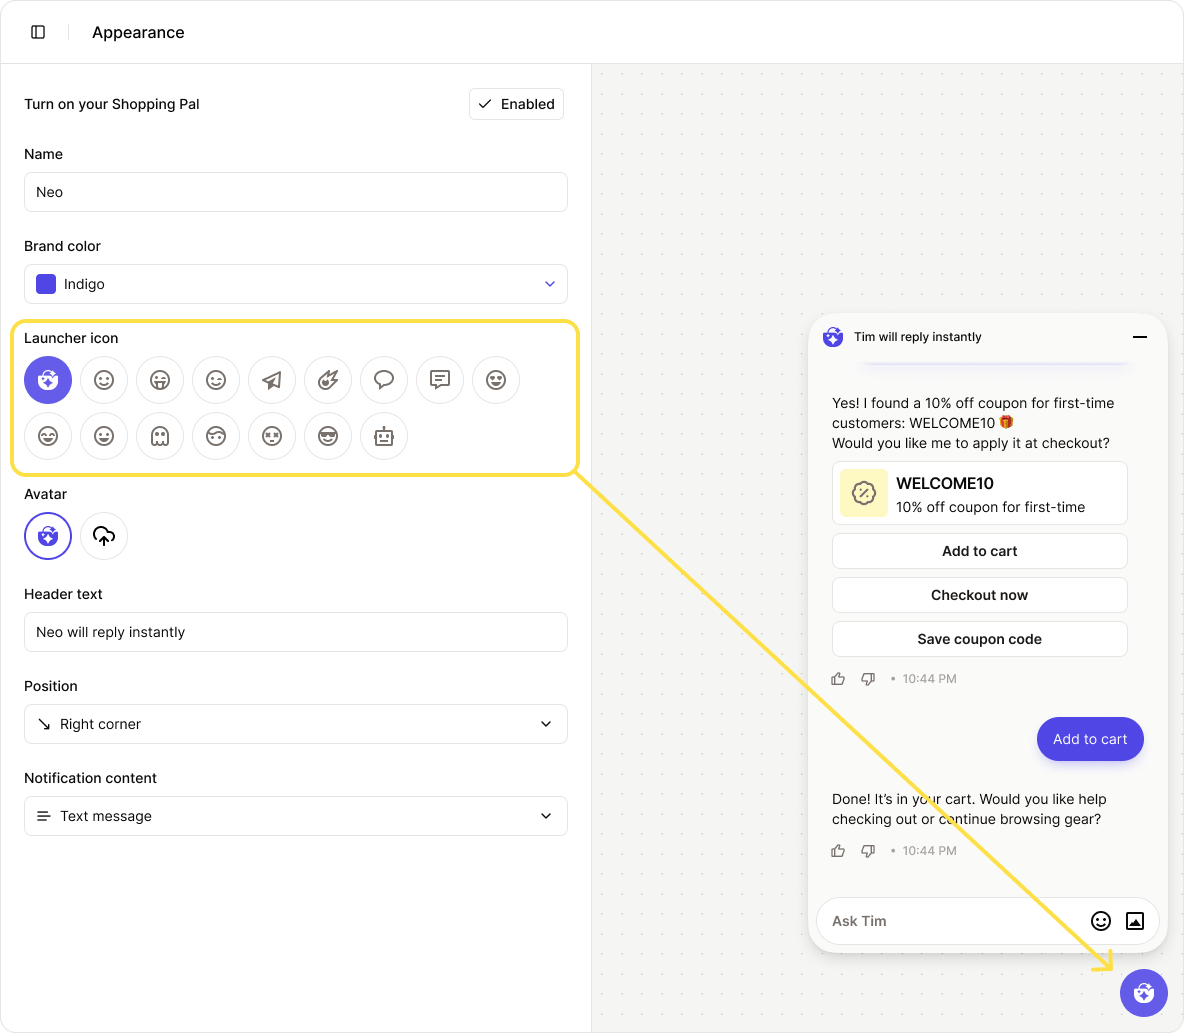1184x1033 pixels.
Task: Thumbs down the WELCOME10 coupon message
Action: coord(868,679)
